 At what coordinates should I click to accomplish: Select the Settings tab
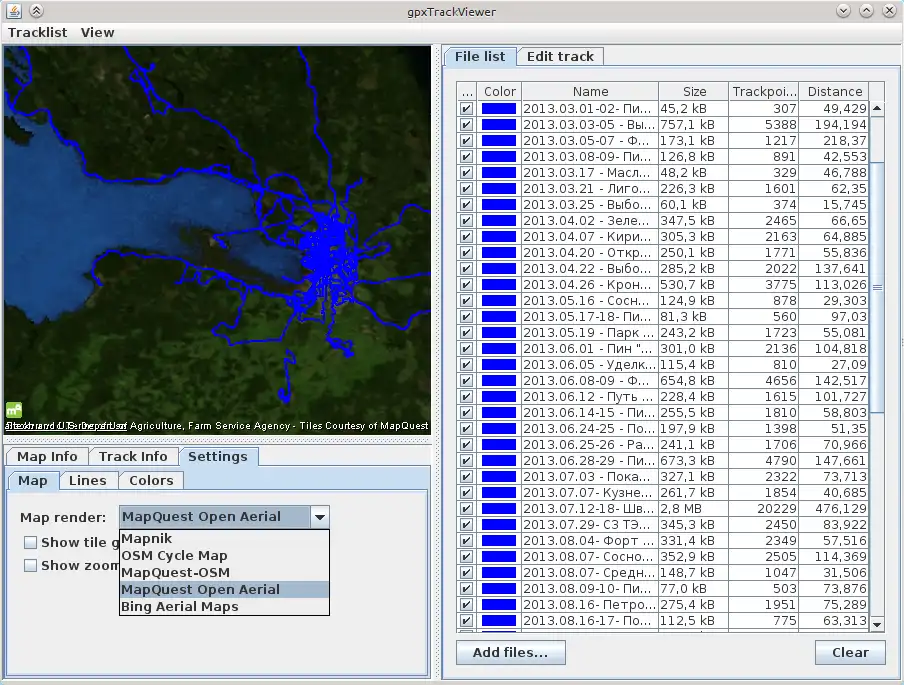218,456
